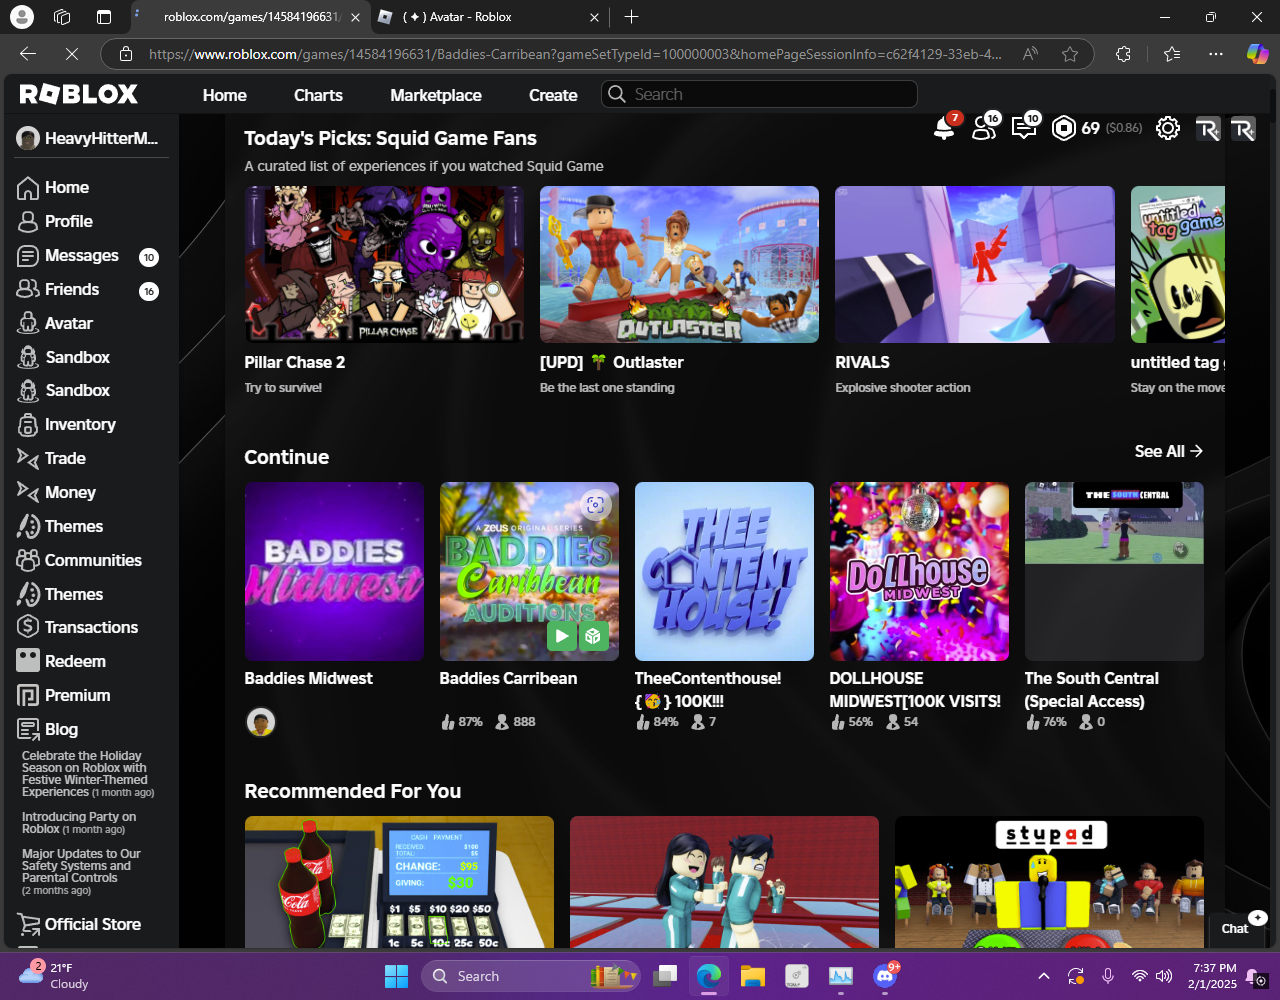Open DOLLHOUSE MIDWEST thumbnail
This screenshot has width=1280, height=1000.
coord(919,571)
